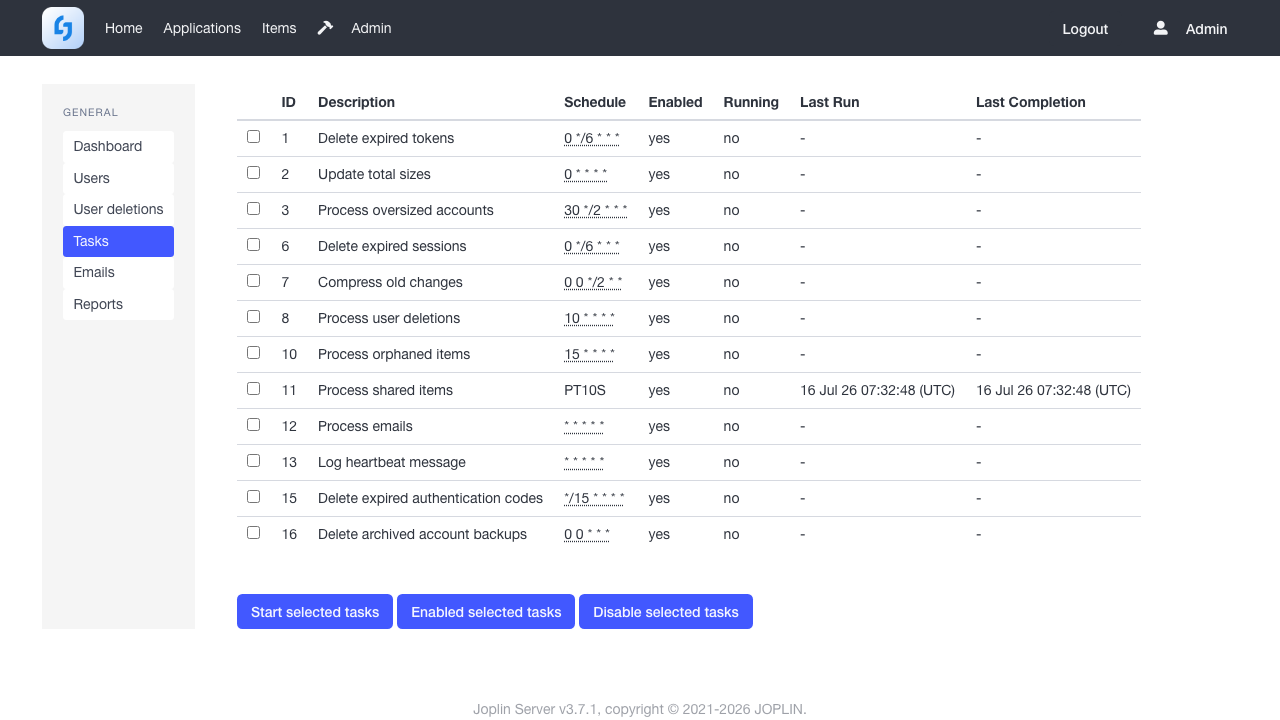Go to User deletions in the sidebar
Viewport: 1280px width, 720px height.
point(118,209)
